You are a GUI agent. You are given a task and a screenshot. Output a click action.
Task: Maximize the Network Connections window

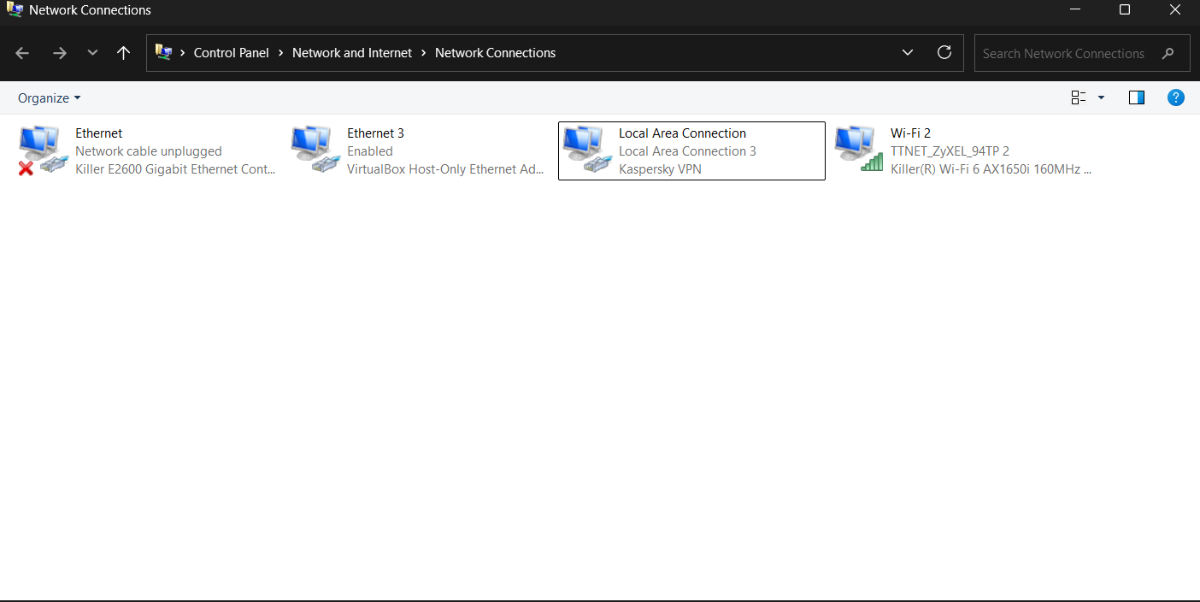click(1124, 10)
